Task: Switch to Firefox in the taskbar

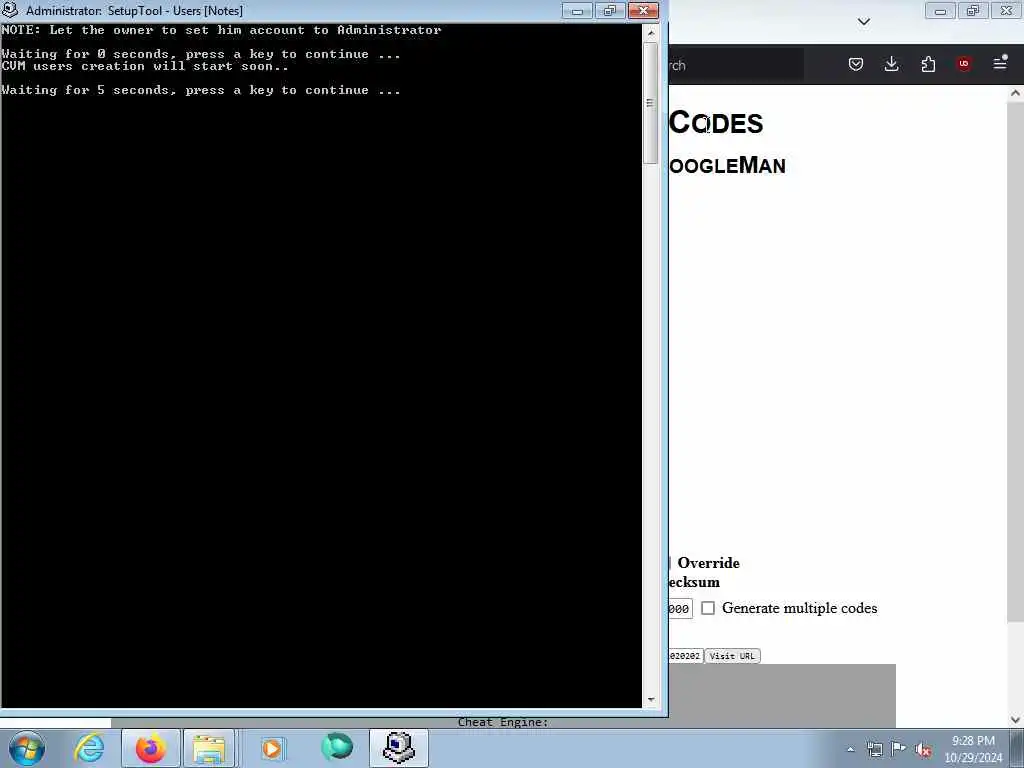Action: pyautogui.click(x=150, y=748)
